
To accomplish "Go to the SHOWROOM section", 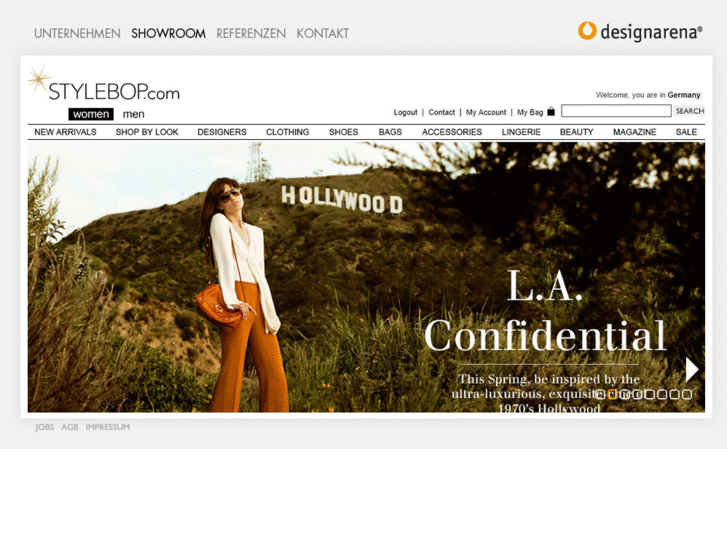I will pos(168,33).
